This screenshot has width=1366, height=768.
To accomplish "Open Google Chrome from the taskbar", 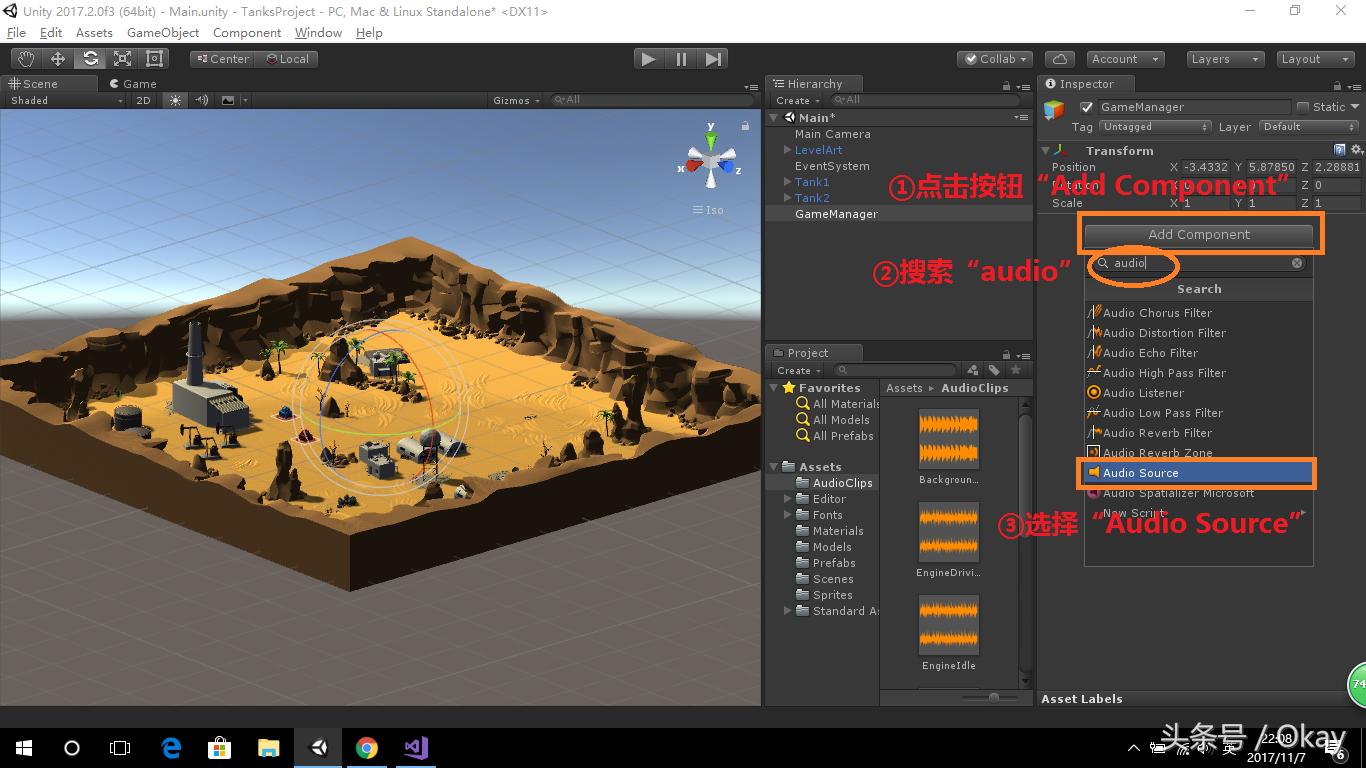I will (x=367, y=747).
